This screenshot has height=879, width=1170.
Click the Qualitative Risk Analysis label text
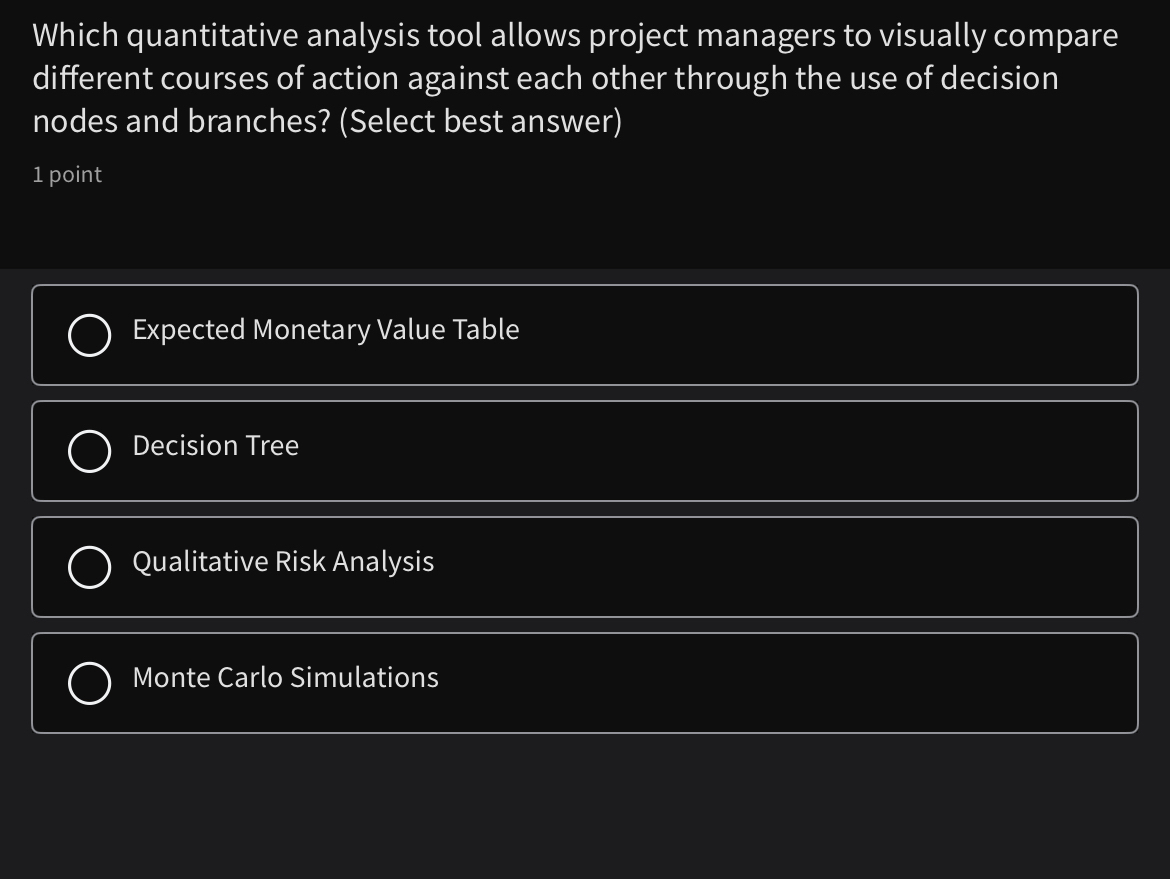click(282, 563)
